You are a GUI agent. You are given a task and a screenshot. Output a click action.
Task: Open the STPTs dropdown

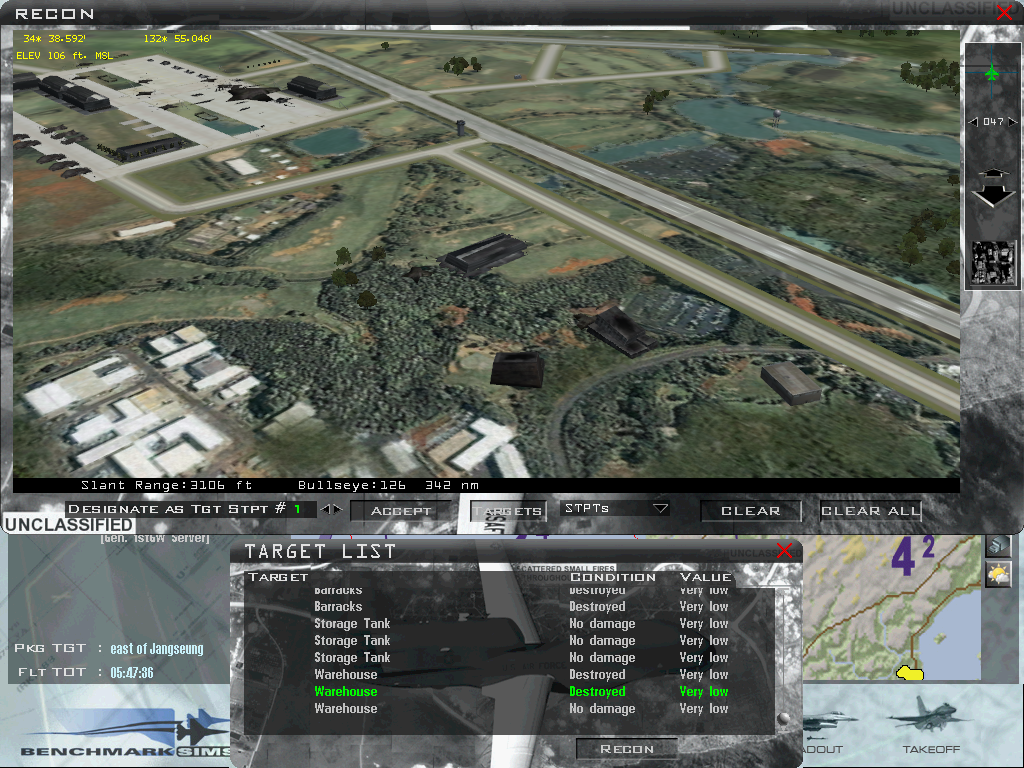click(x=615, y=508)
